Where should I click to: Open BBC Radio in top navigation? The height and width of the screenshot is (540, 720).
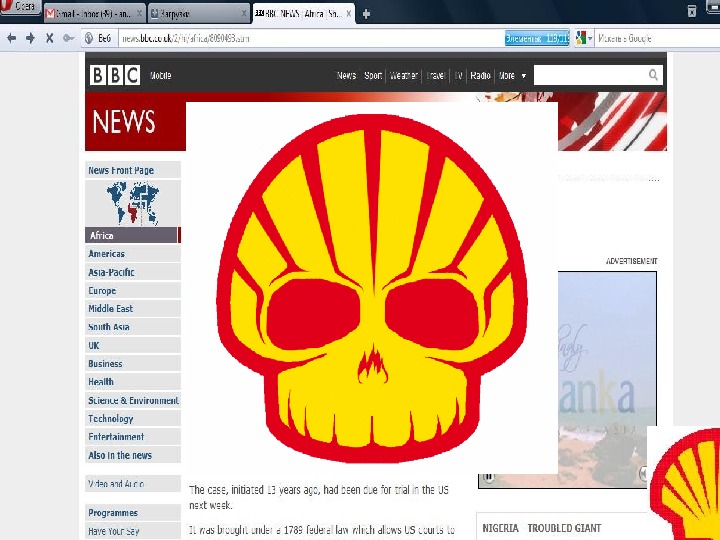(480, 75)
